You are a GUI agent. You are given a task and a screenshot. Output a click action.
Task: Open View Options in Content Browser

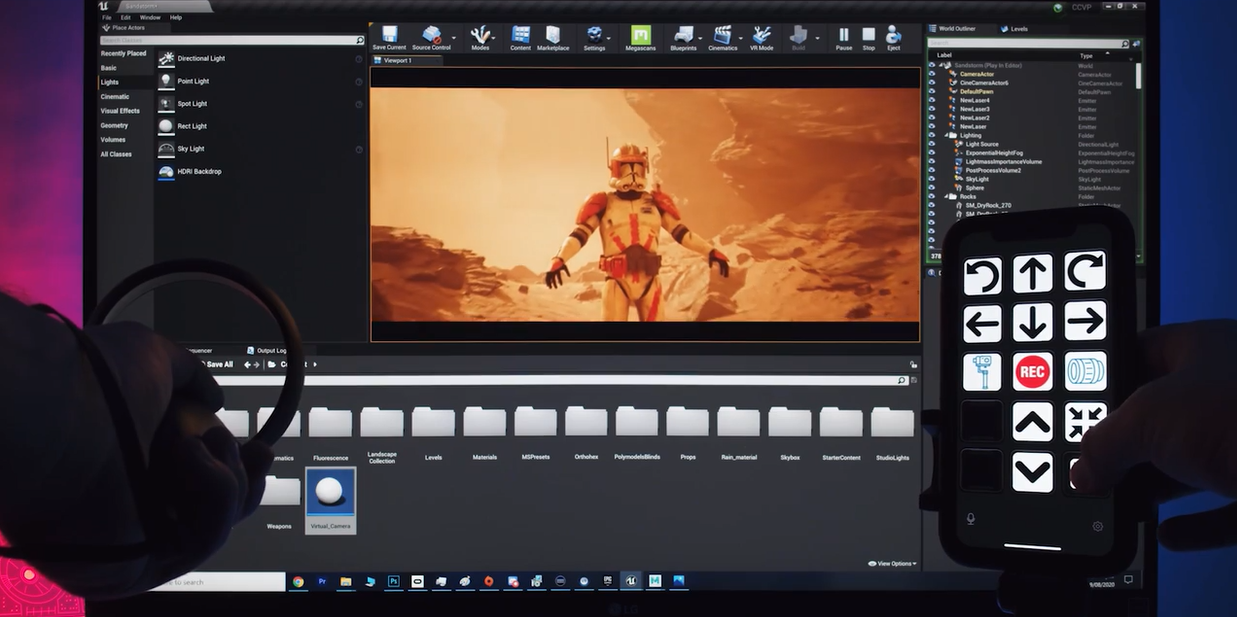pyautogui.click(x=891, y=564)
